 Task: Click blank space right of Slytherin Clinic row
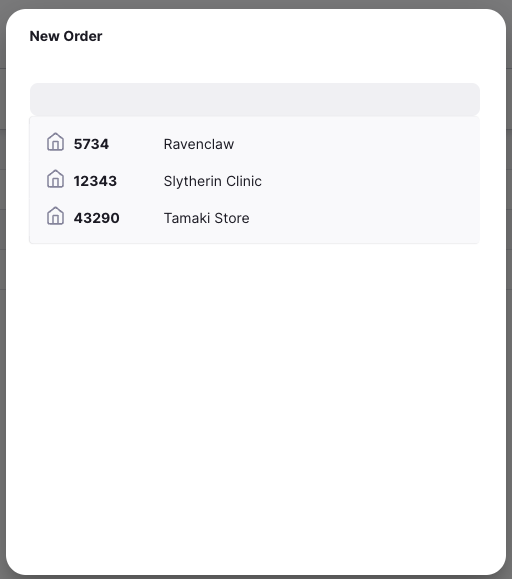(369, 181)
